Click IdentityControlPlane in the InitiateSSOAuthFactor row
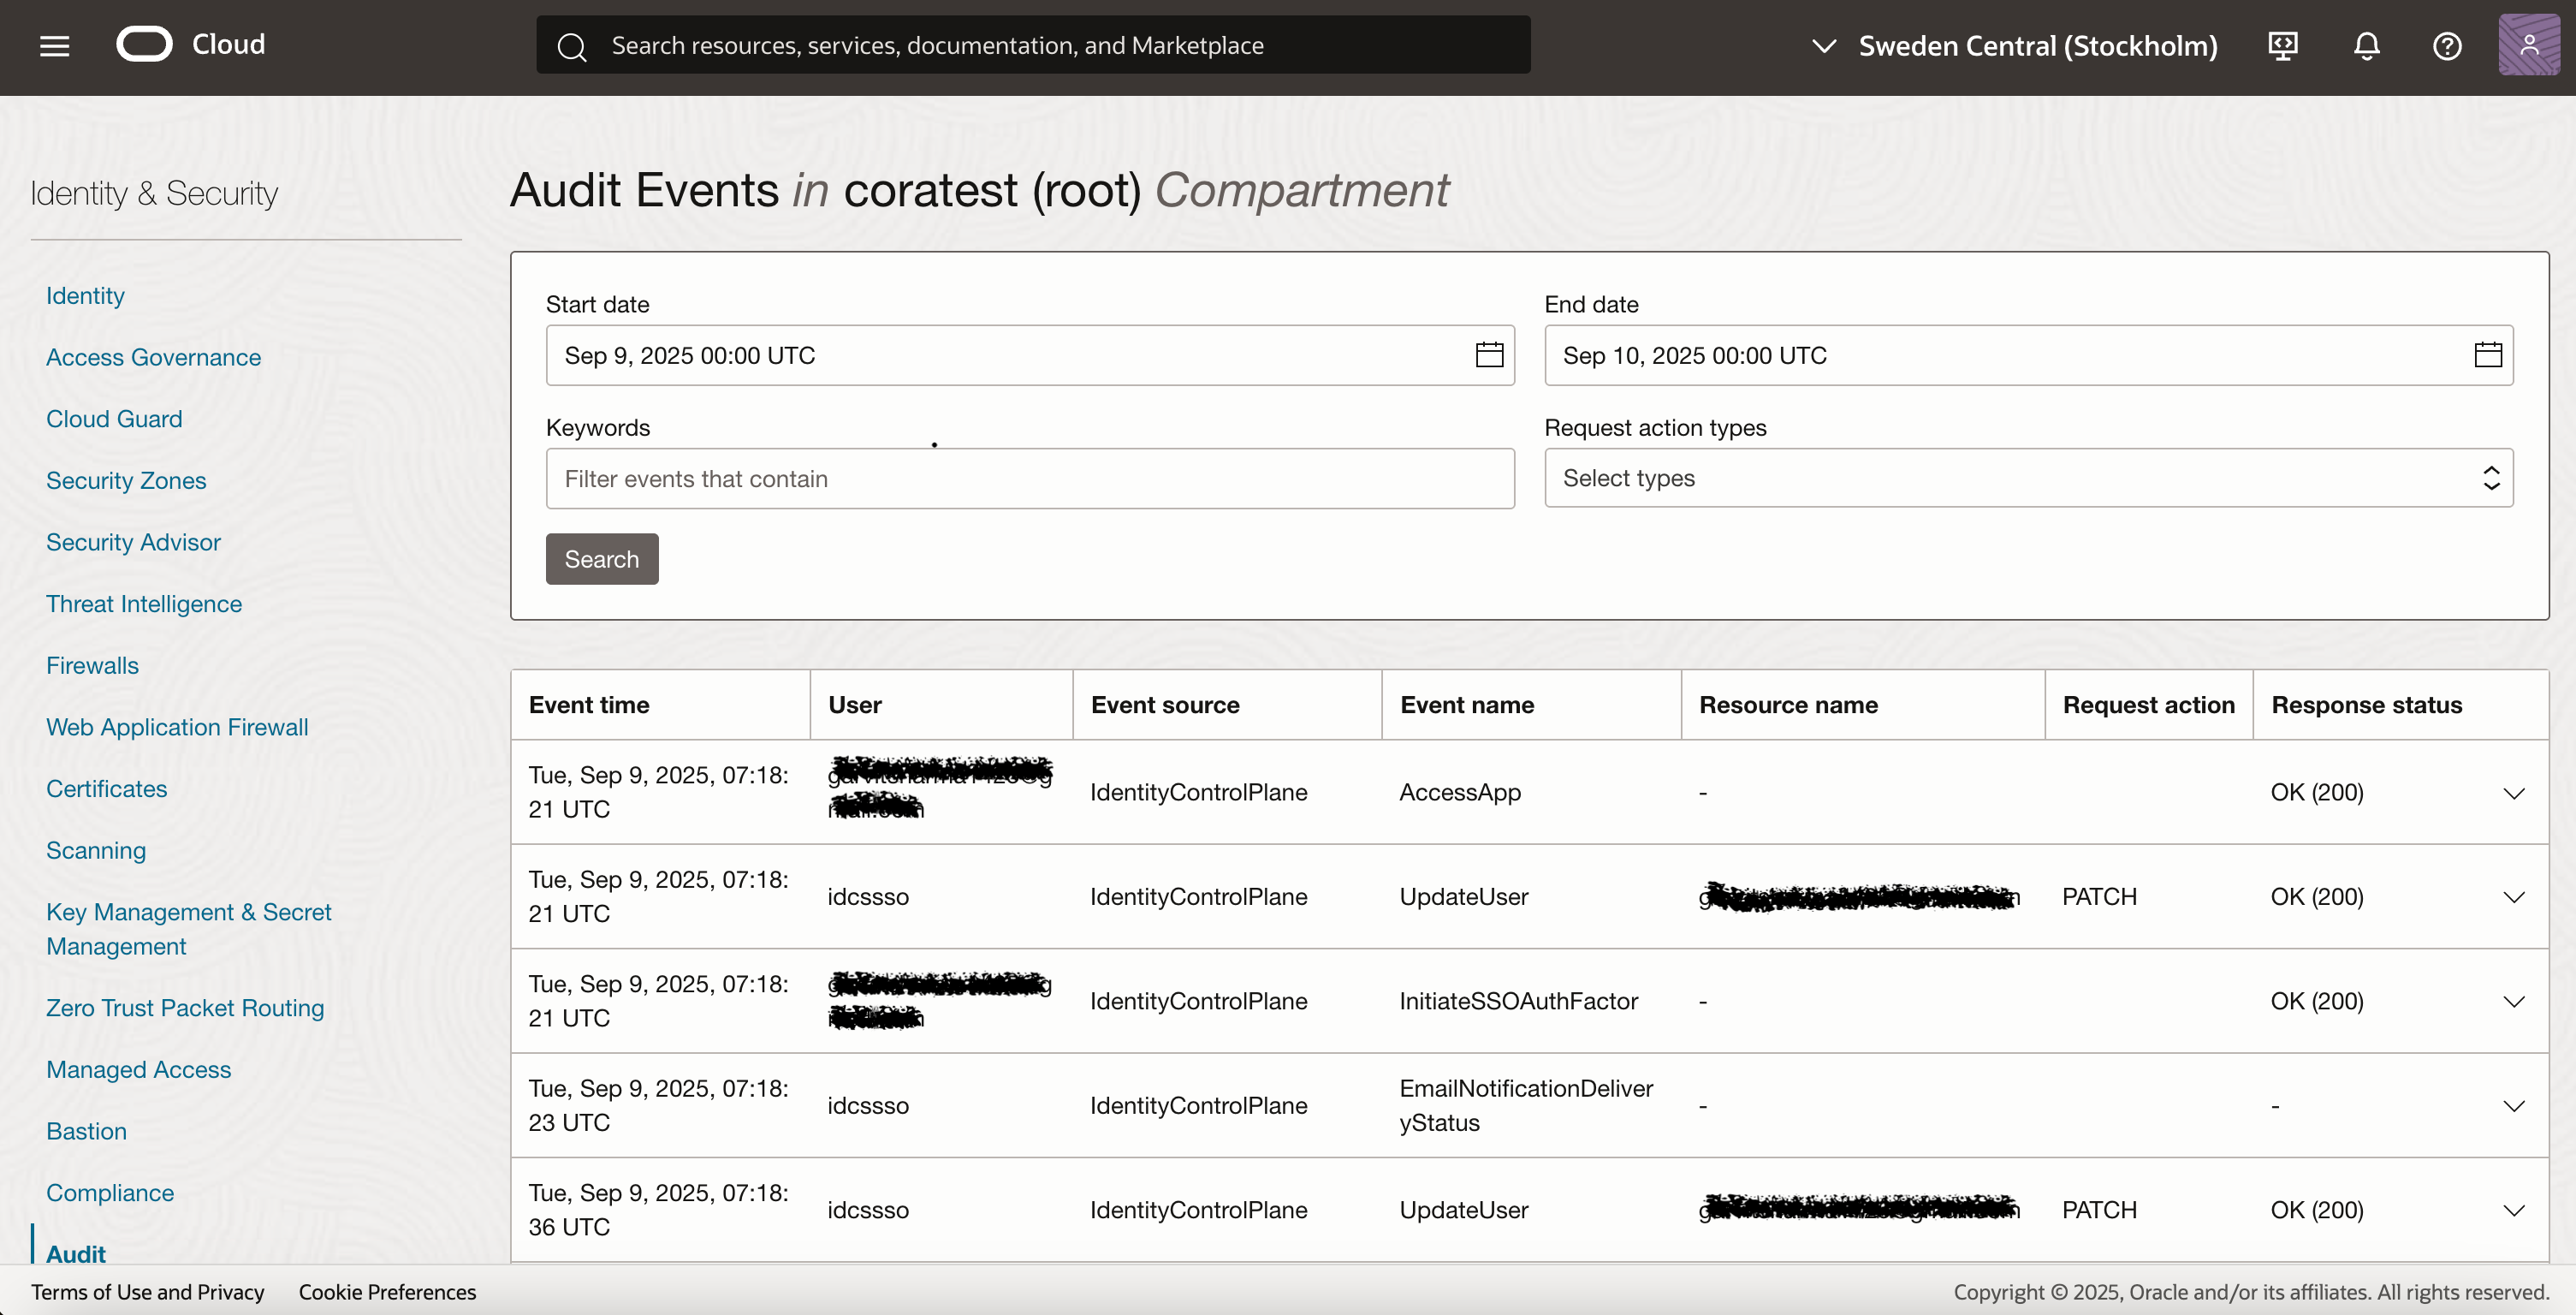 click(1198, 1001)
